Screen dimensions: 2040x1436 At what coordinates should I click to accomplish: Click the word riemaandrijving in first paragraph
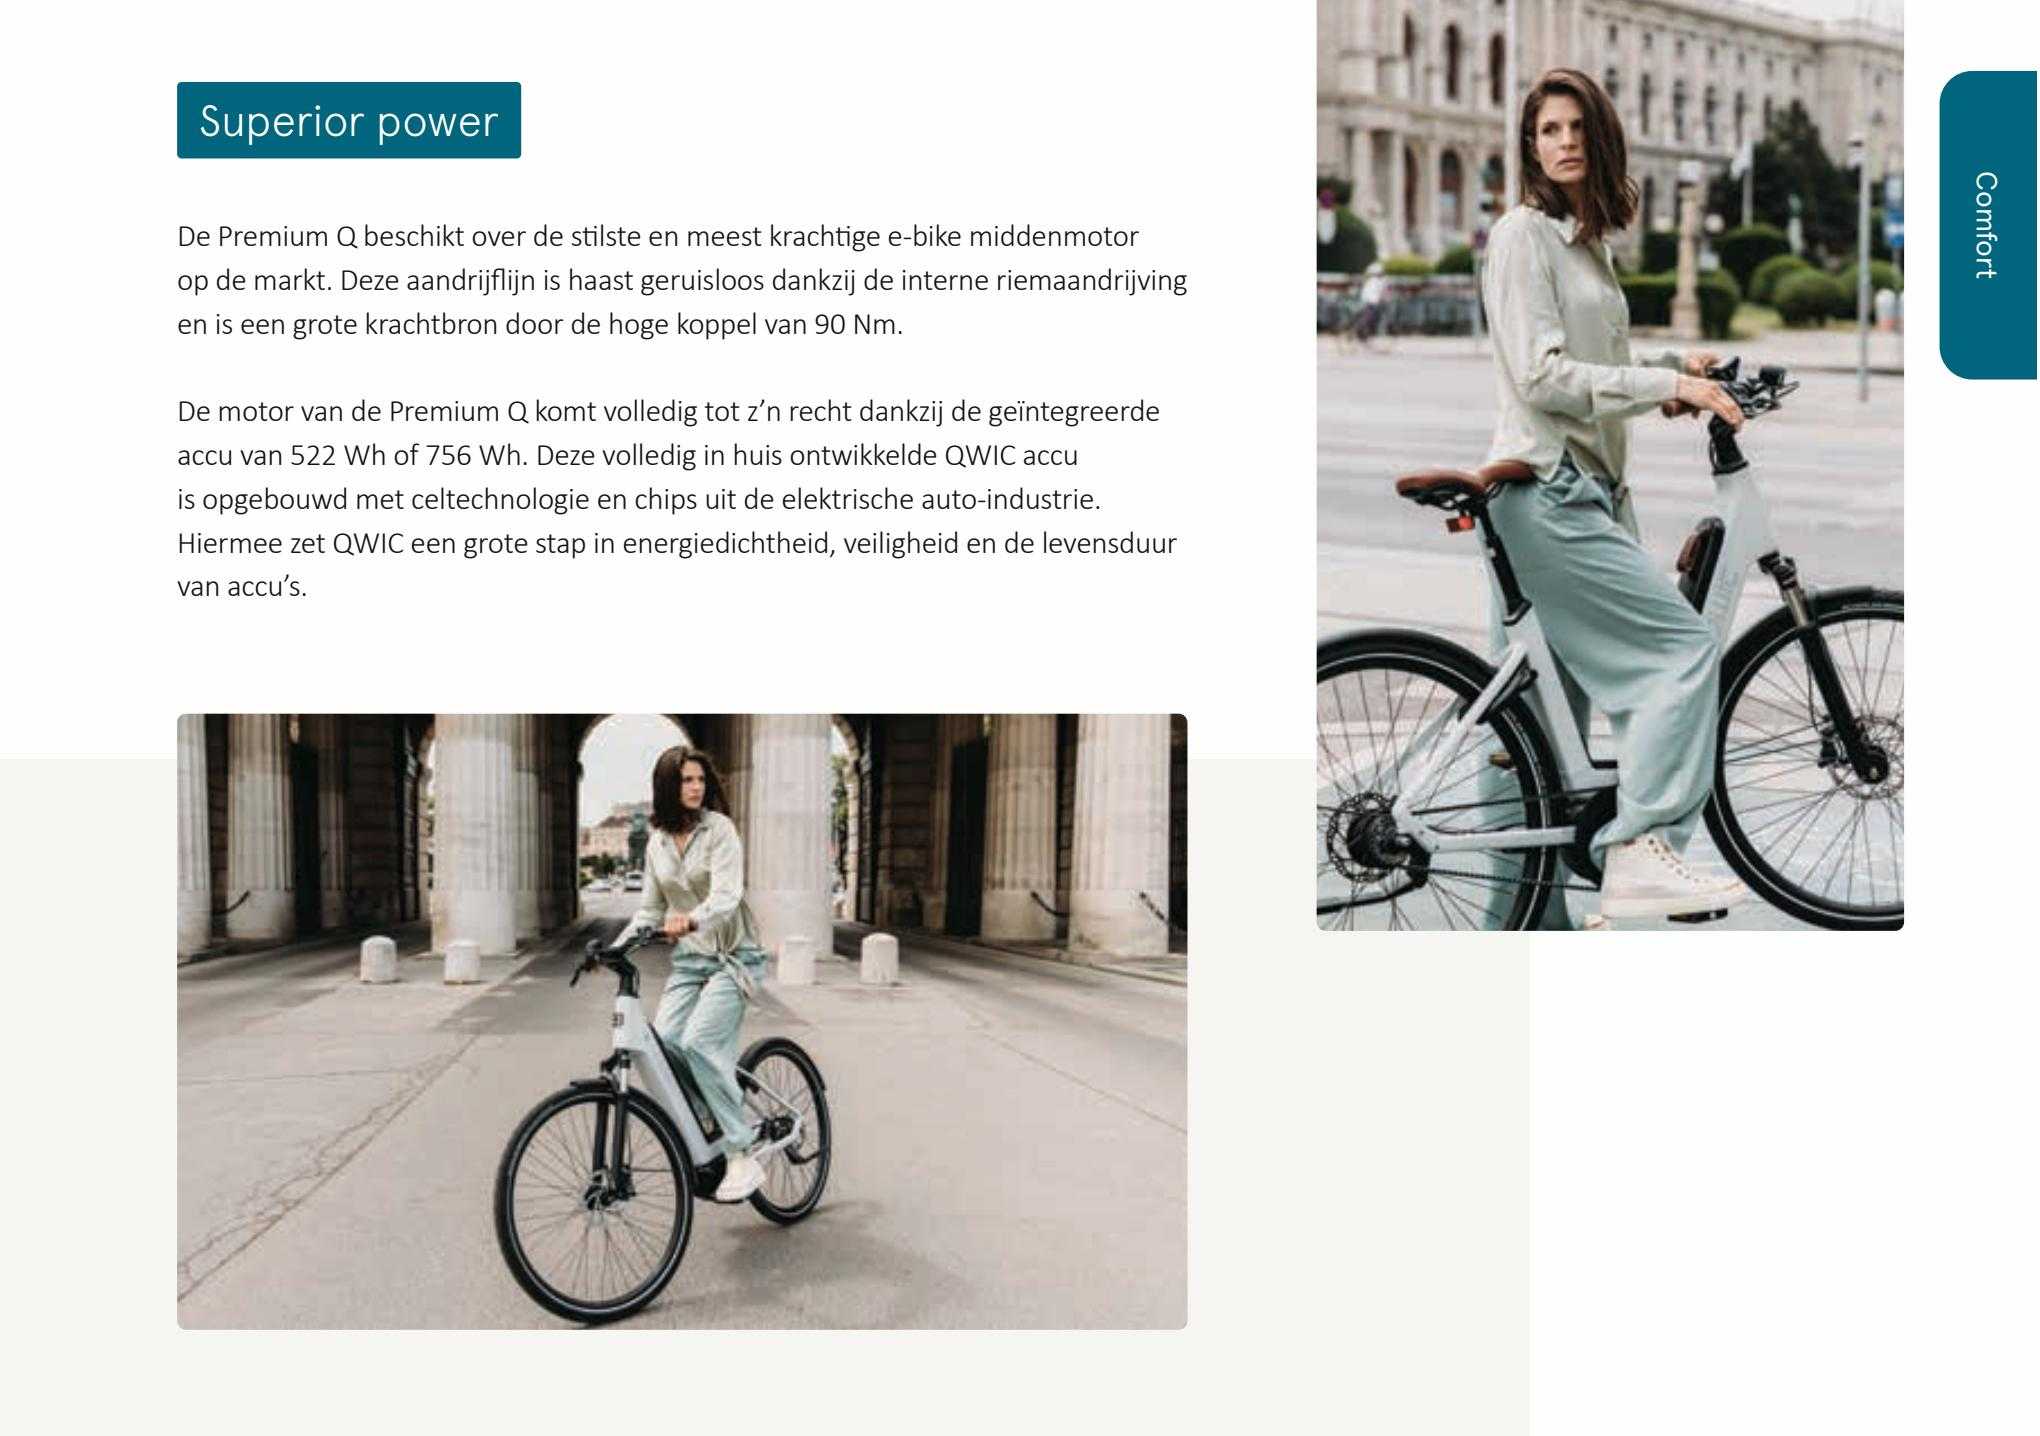[x=1092, y=282]
